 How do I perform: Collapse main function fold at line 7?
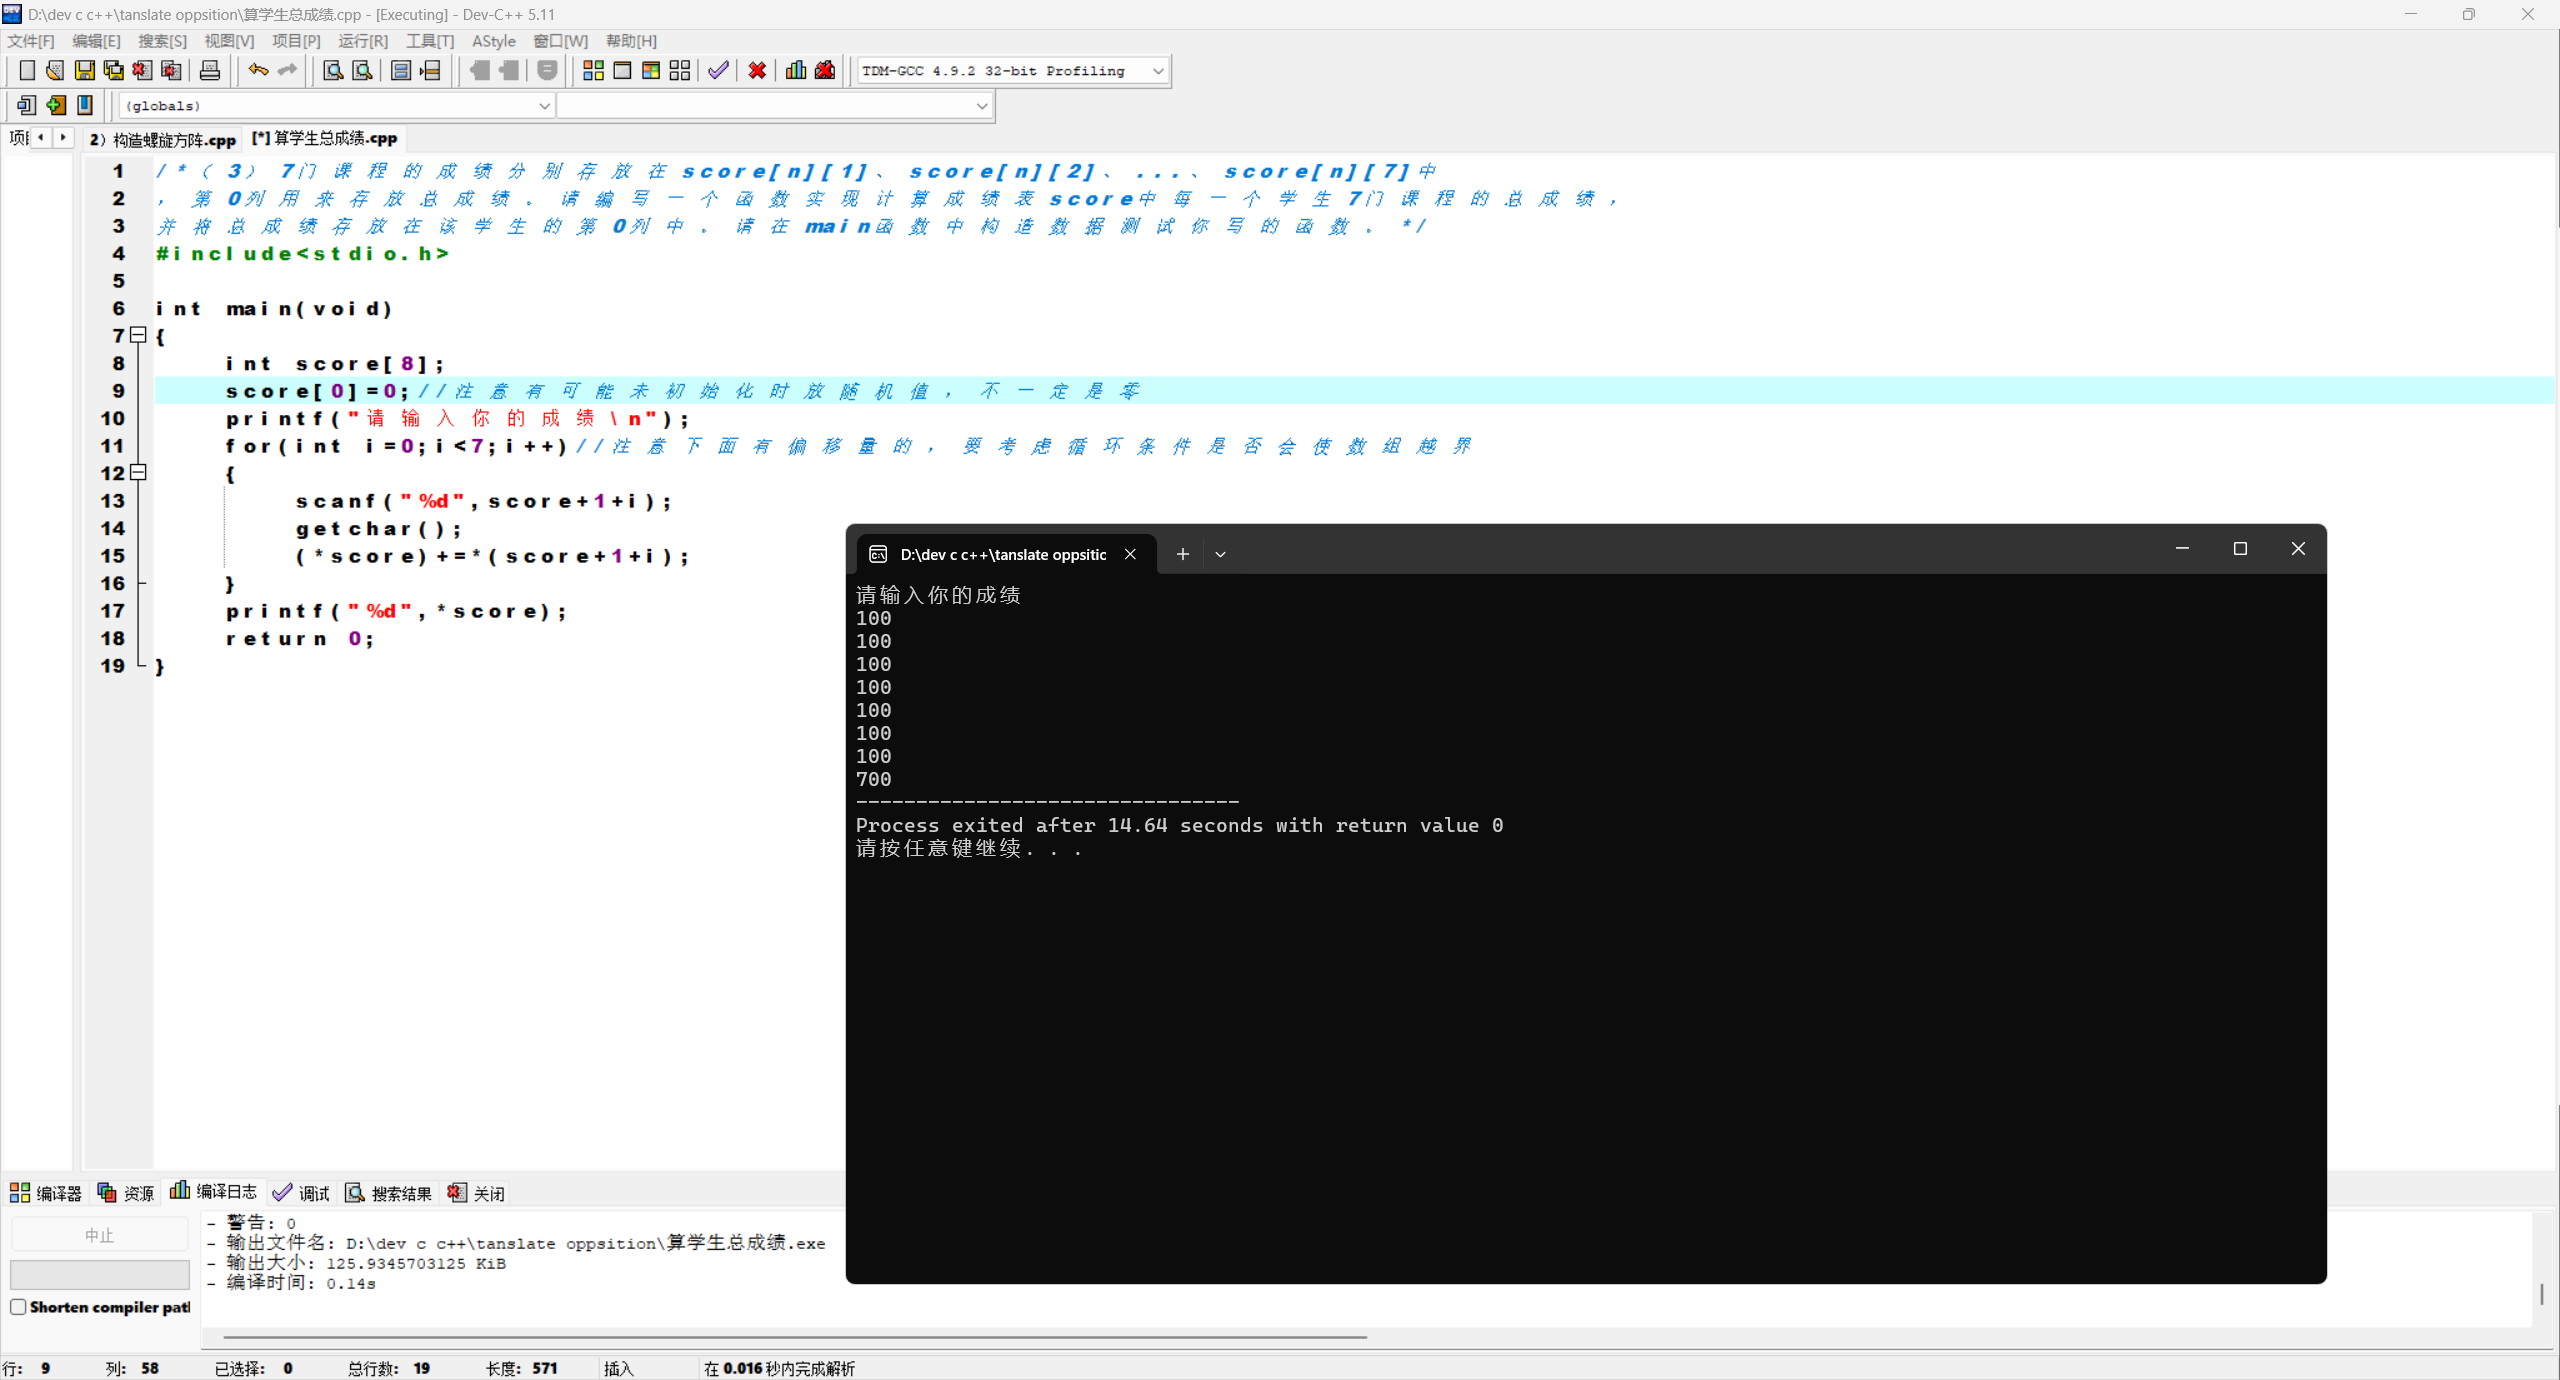tap(139, 335)
